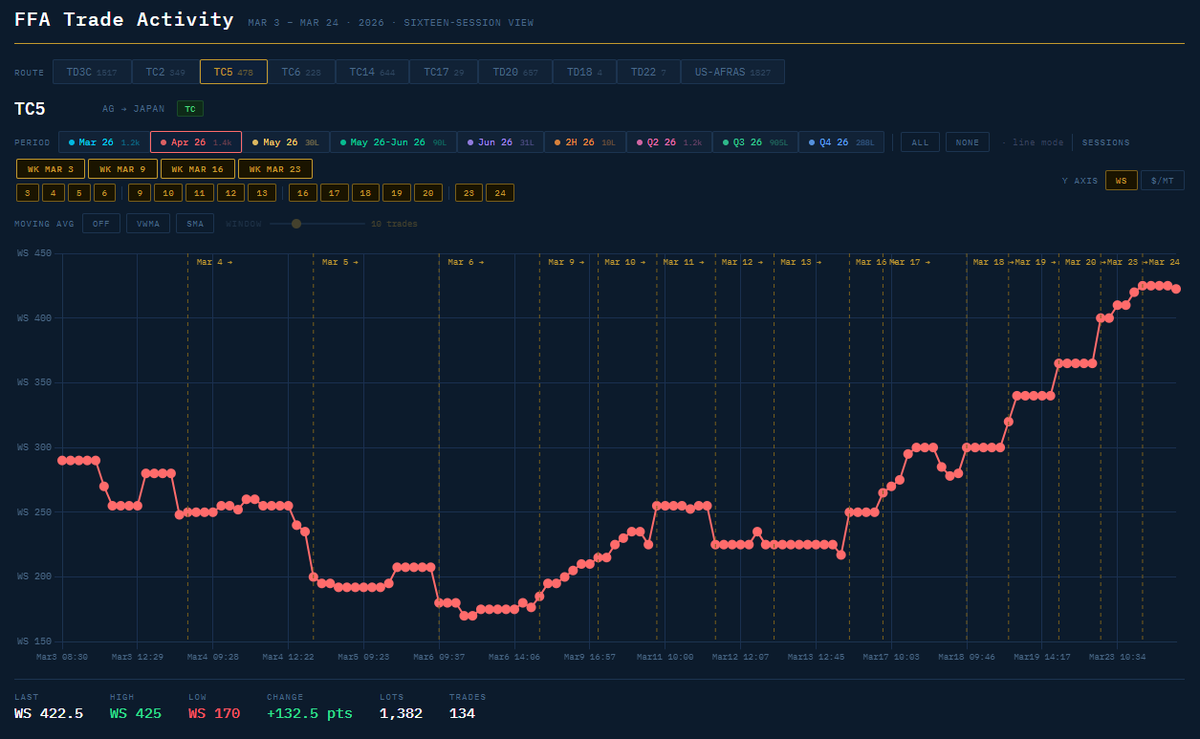Toggle the Jun 26 period series
This screenshot has width=1200, height=739.
pyautogui.click(x=503, y=143)
